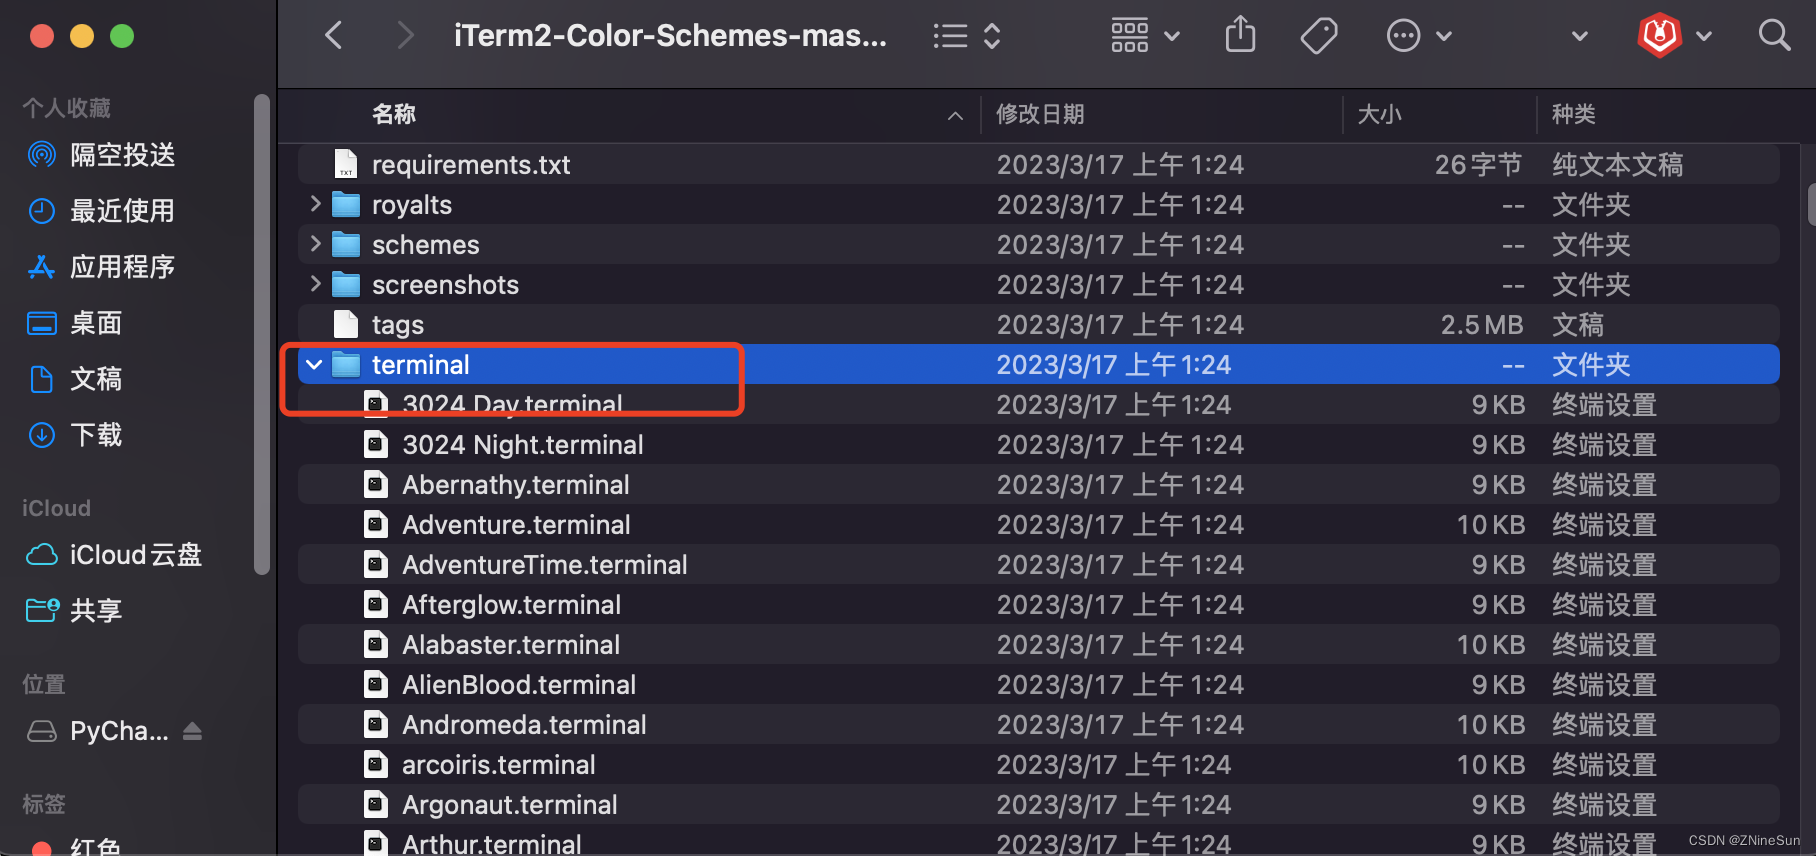The image size is (1816, 856).
Task: Click the schemes folder icon
Action: 346,244
